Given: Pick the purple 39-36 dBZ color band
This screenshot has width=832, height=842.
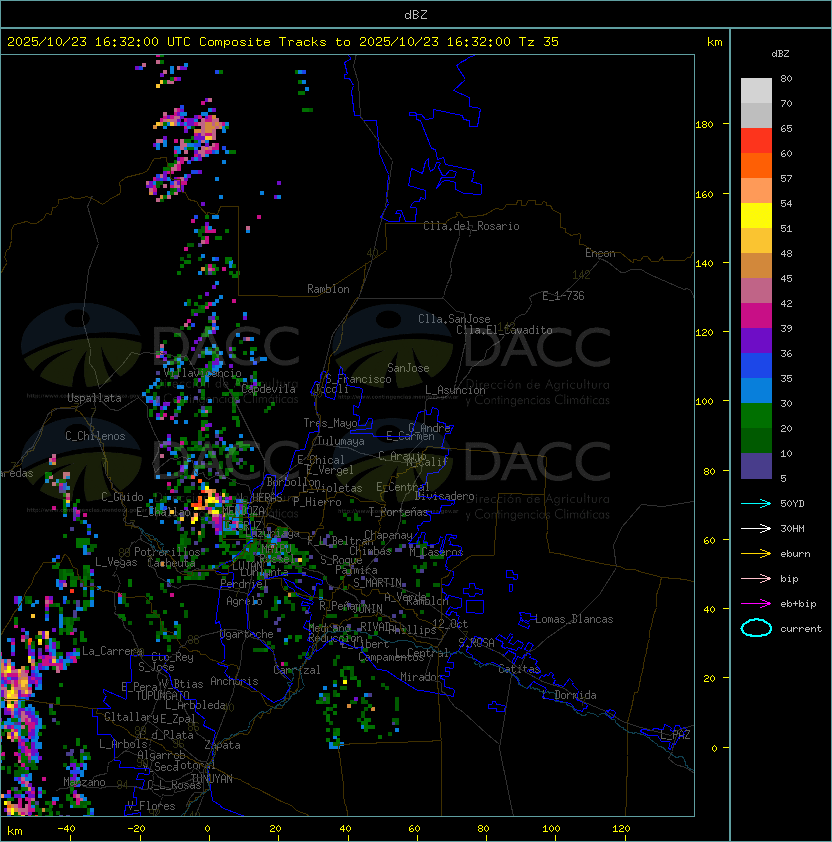Looking at the screenshot, I should (756, 340).
